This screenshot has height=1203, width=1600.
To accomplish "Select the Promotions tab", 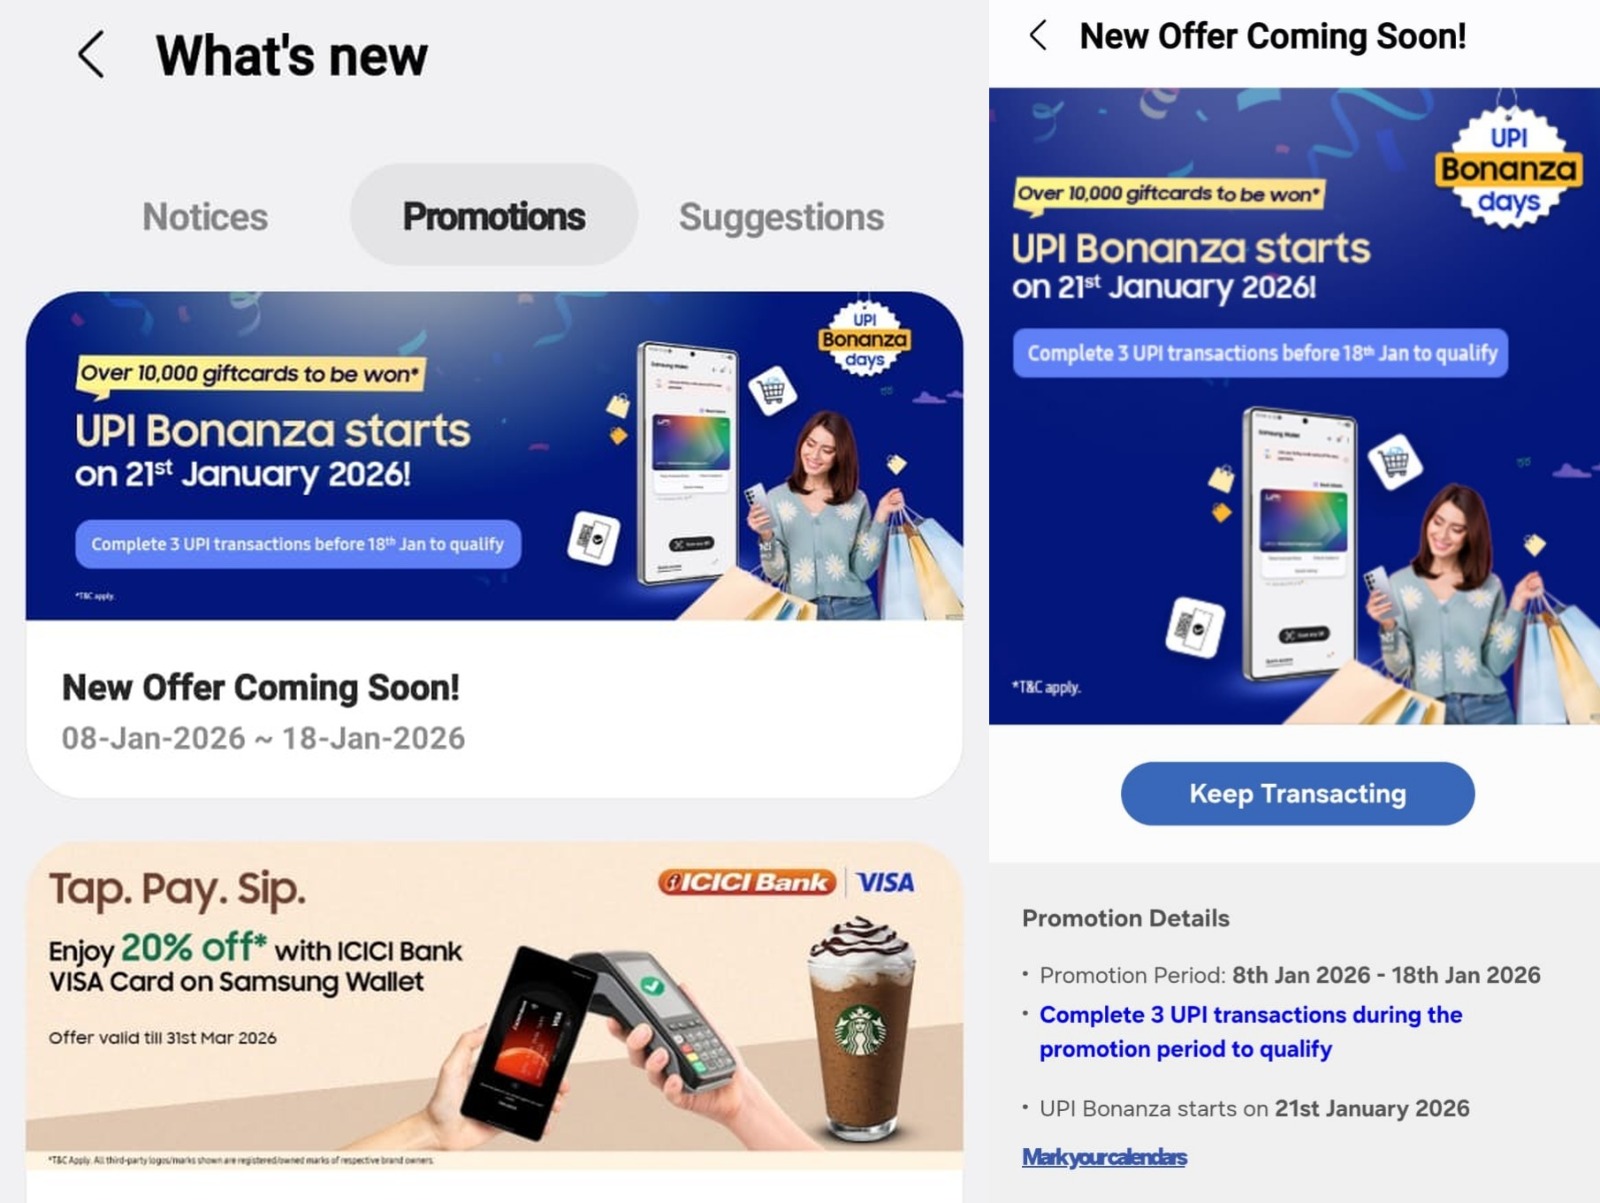I will click(x=494, y=215).
